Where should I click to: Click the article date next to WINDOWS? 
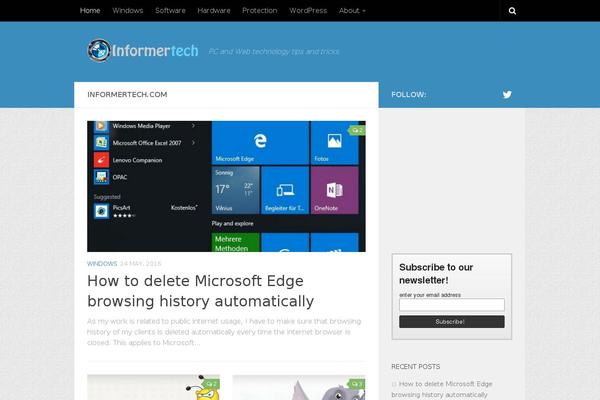click(x=140, y=264)
